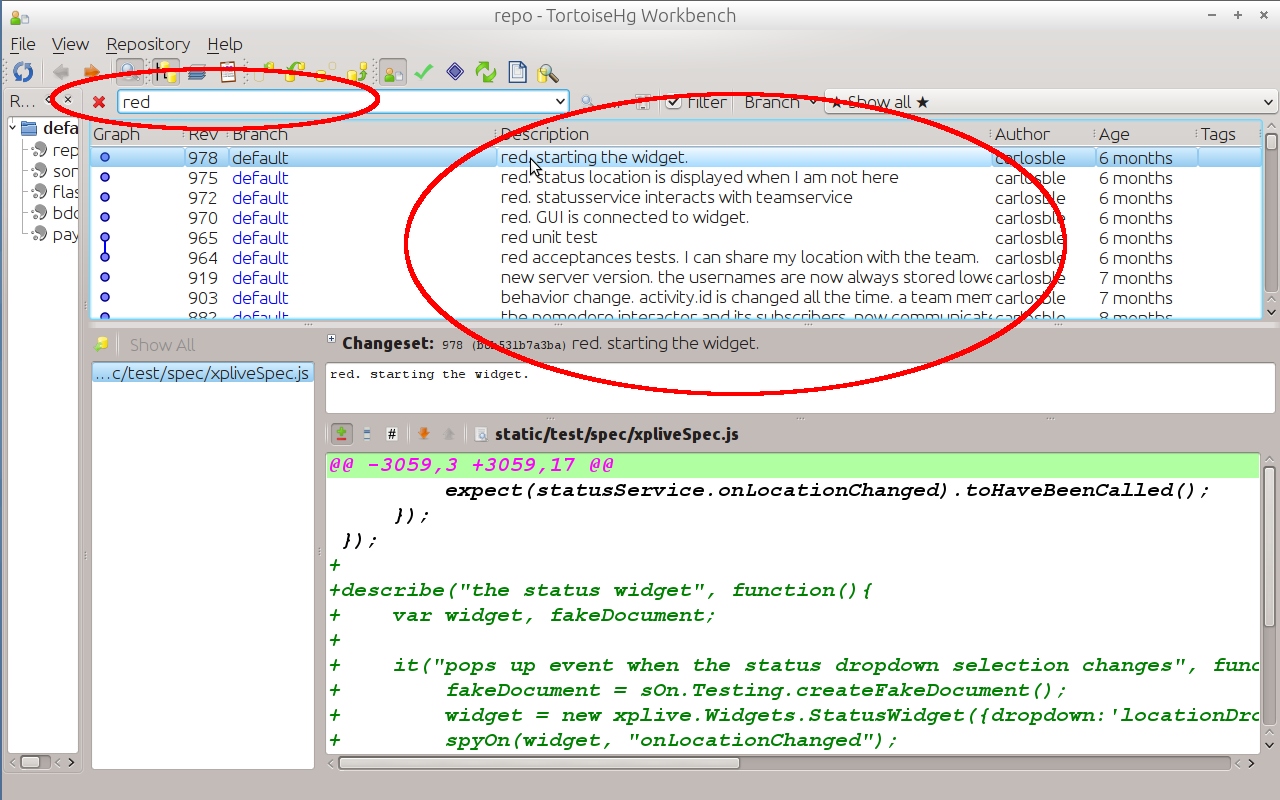Image resolution: width=1280 pixels, height=800 pixels.
Task: Switch to the file view mode icon
Action: pyautogui.click(x=367, y=434)
